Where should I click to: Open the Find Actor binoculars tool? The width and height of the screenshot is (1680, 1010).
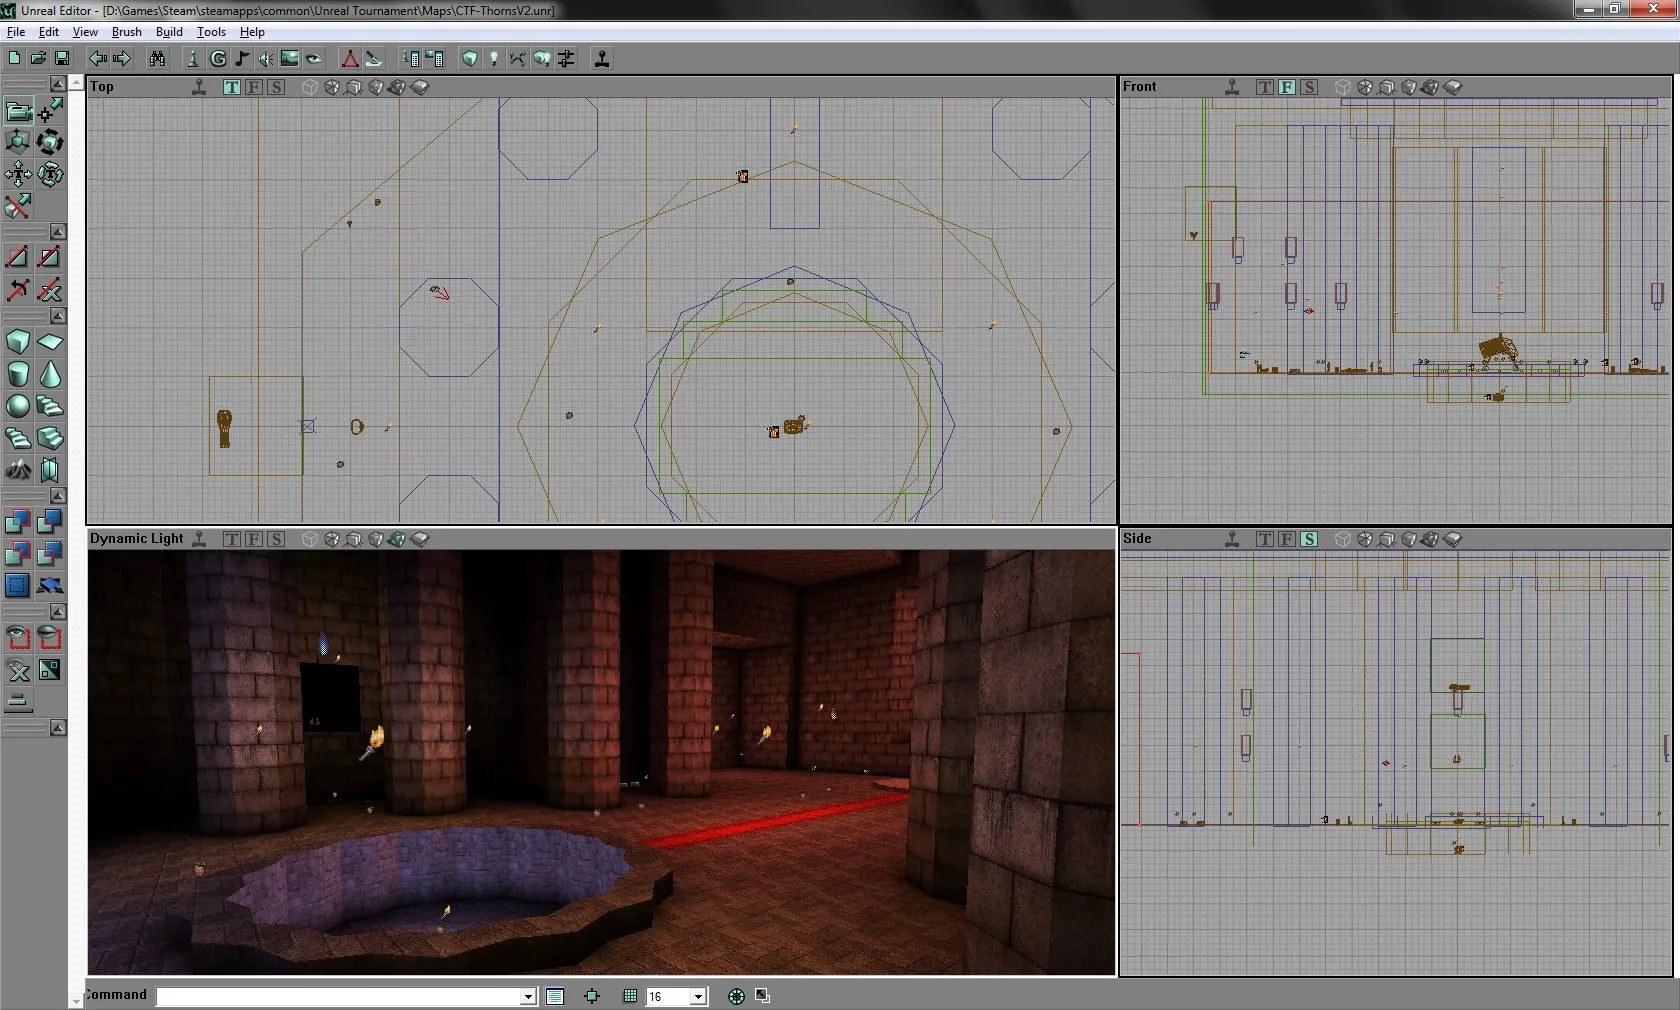click(x=157, y=59)
